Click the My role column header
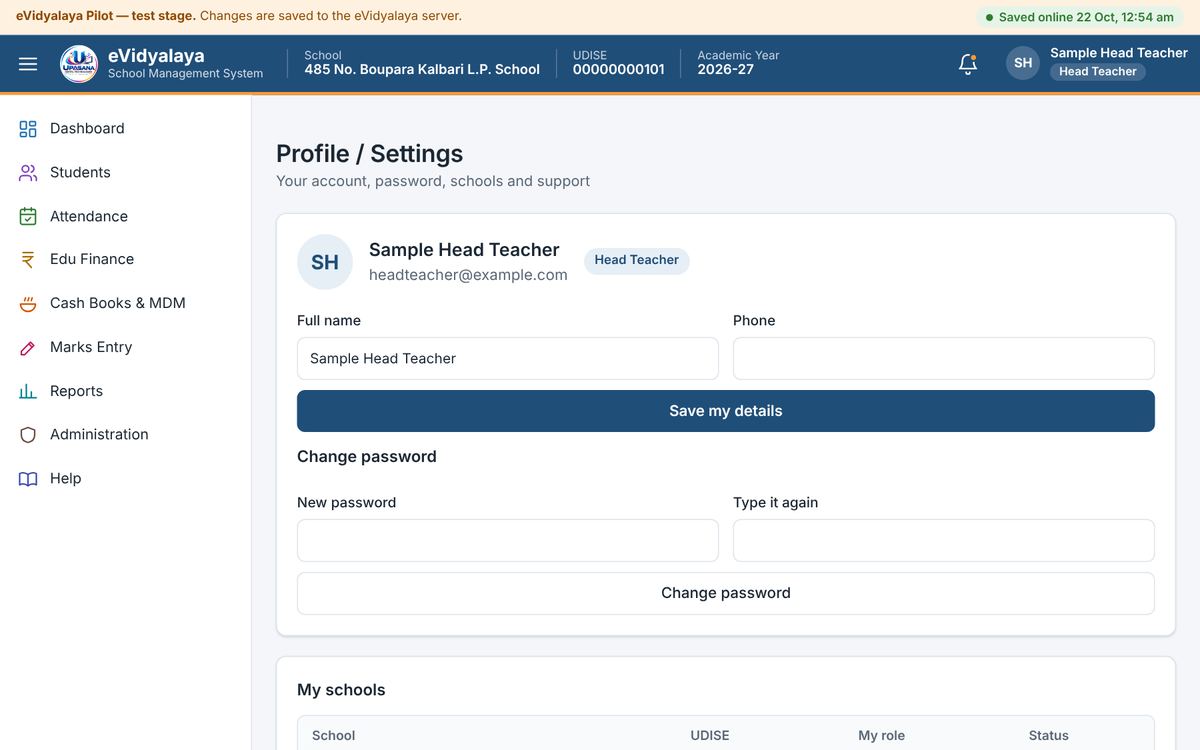 pyautogui.click(x=881, y=735)
